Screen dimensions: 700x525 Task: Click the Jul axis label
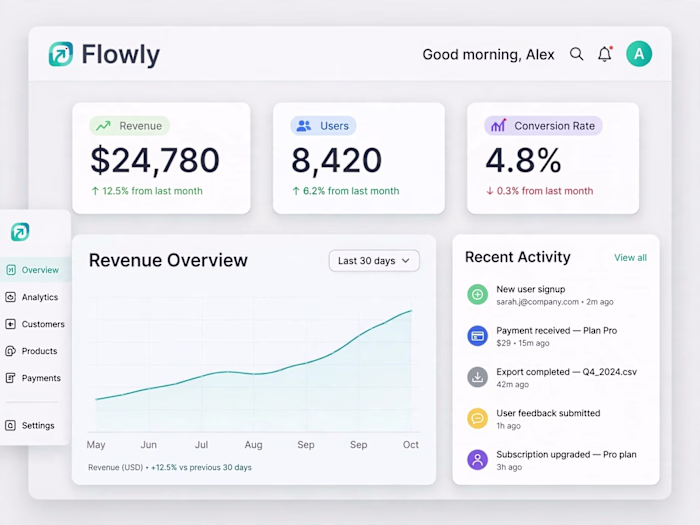201,445
